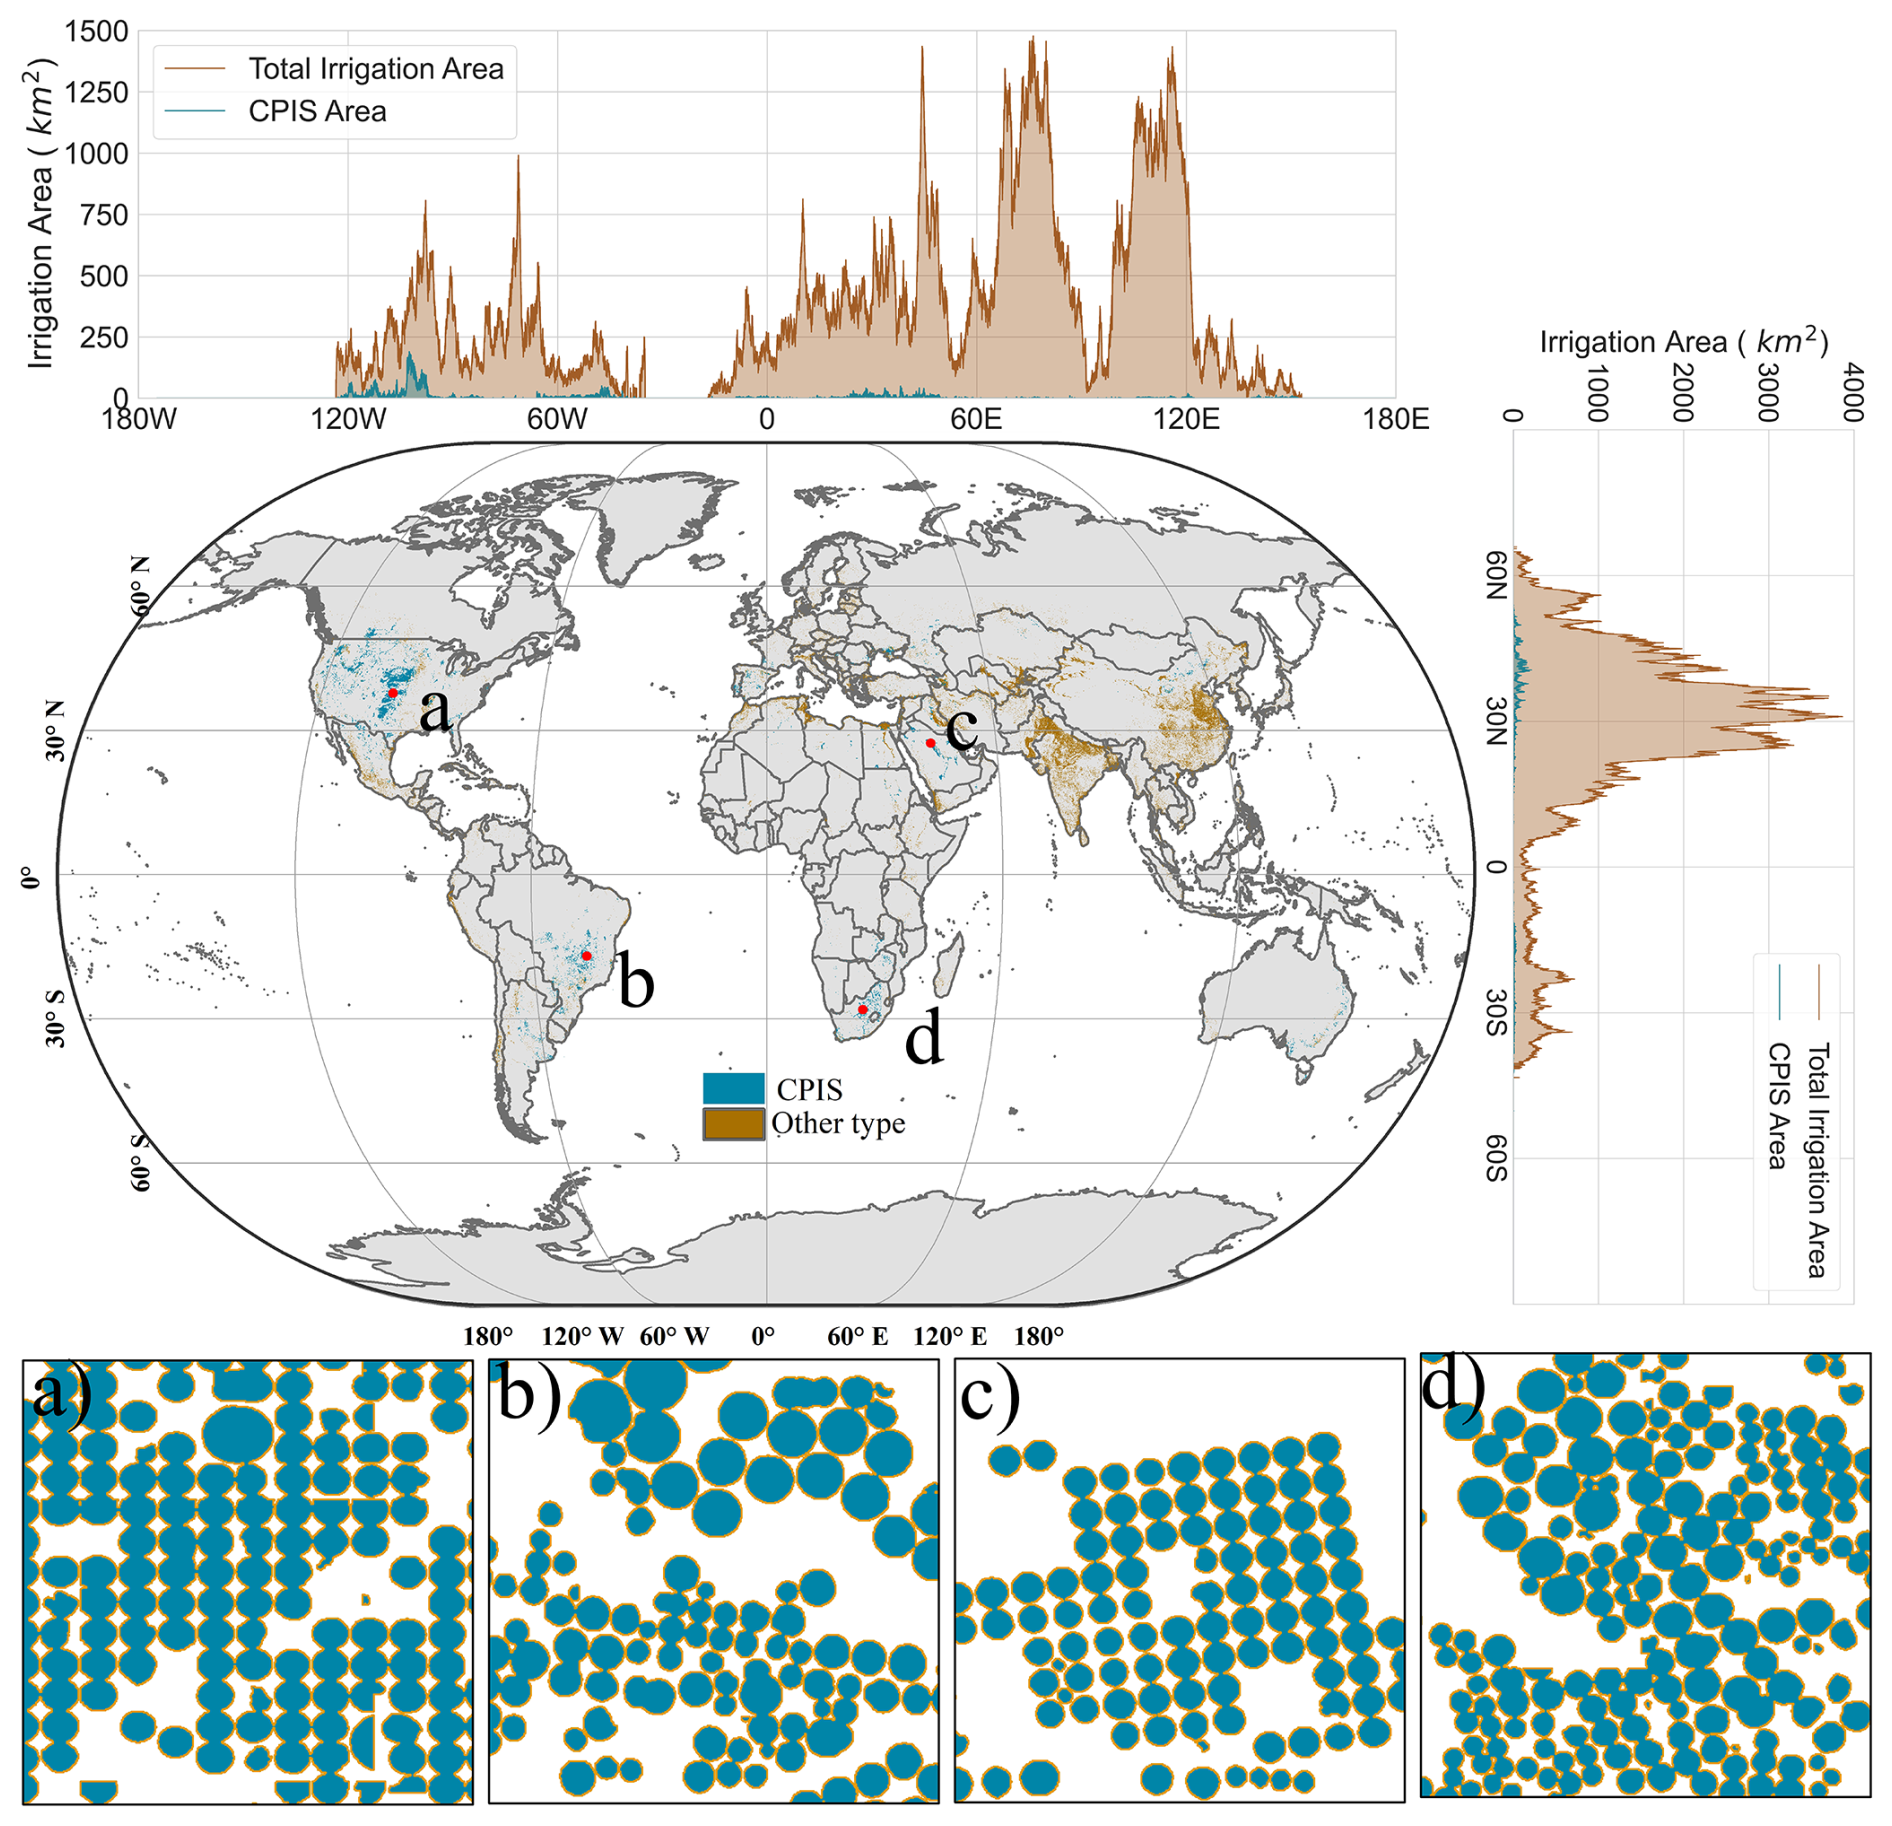Image resolution: width=1892 pixels, height=1826 pixels.
Task: Click the blue CPIS legend swatch on map
Action: tap(733, 1088)
